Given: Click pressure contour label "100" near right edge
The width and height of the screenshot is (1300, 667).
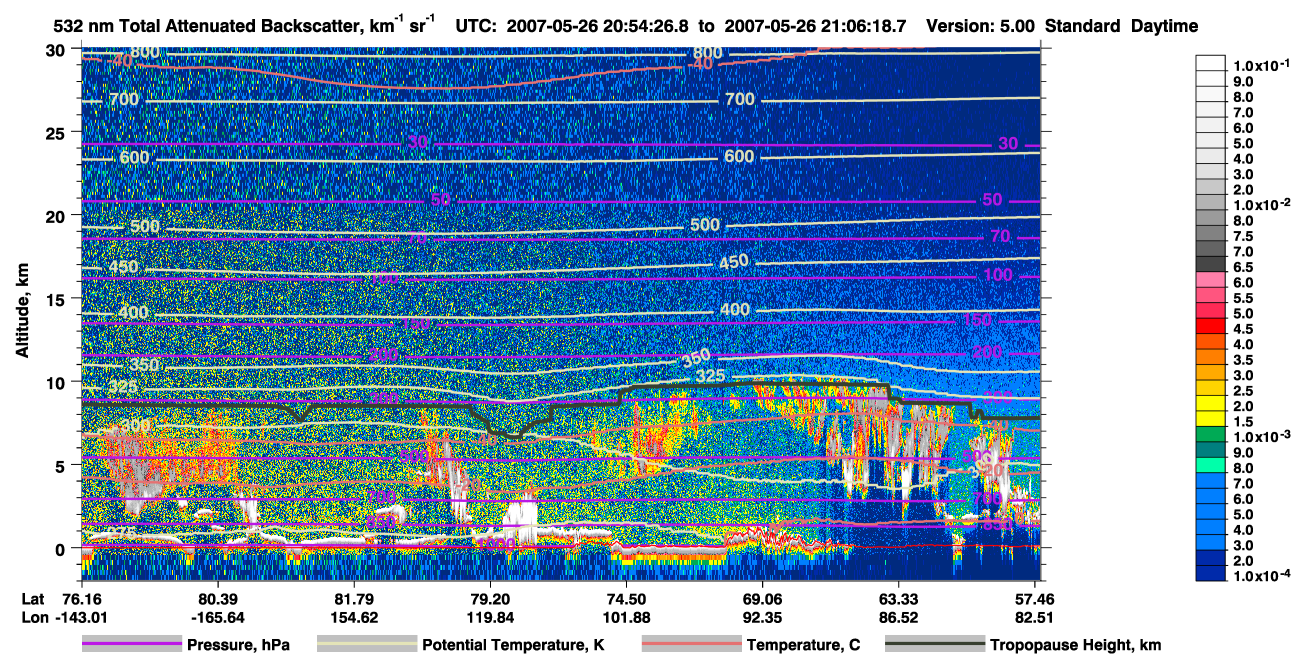Looking at the screenshot, I should tap(998, 275).
